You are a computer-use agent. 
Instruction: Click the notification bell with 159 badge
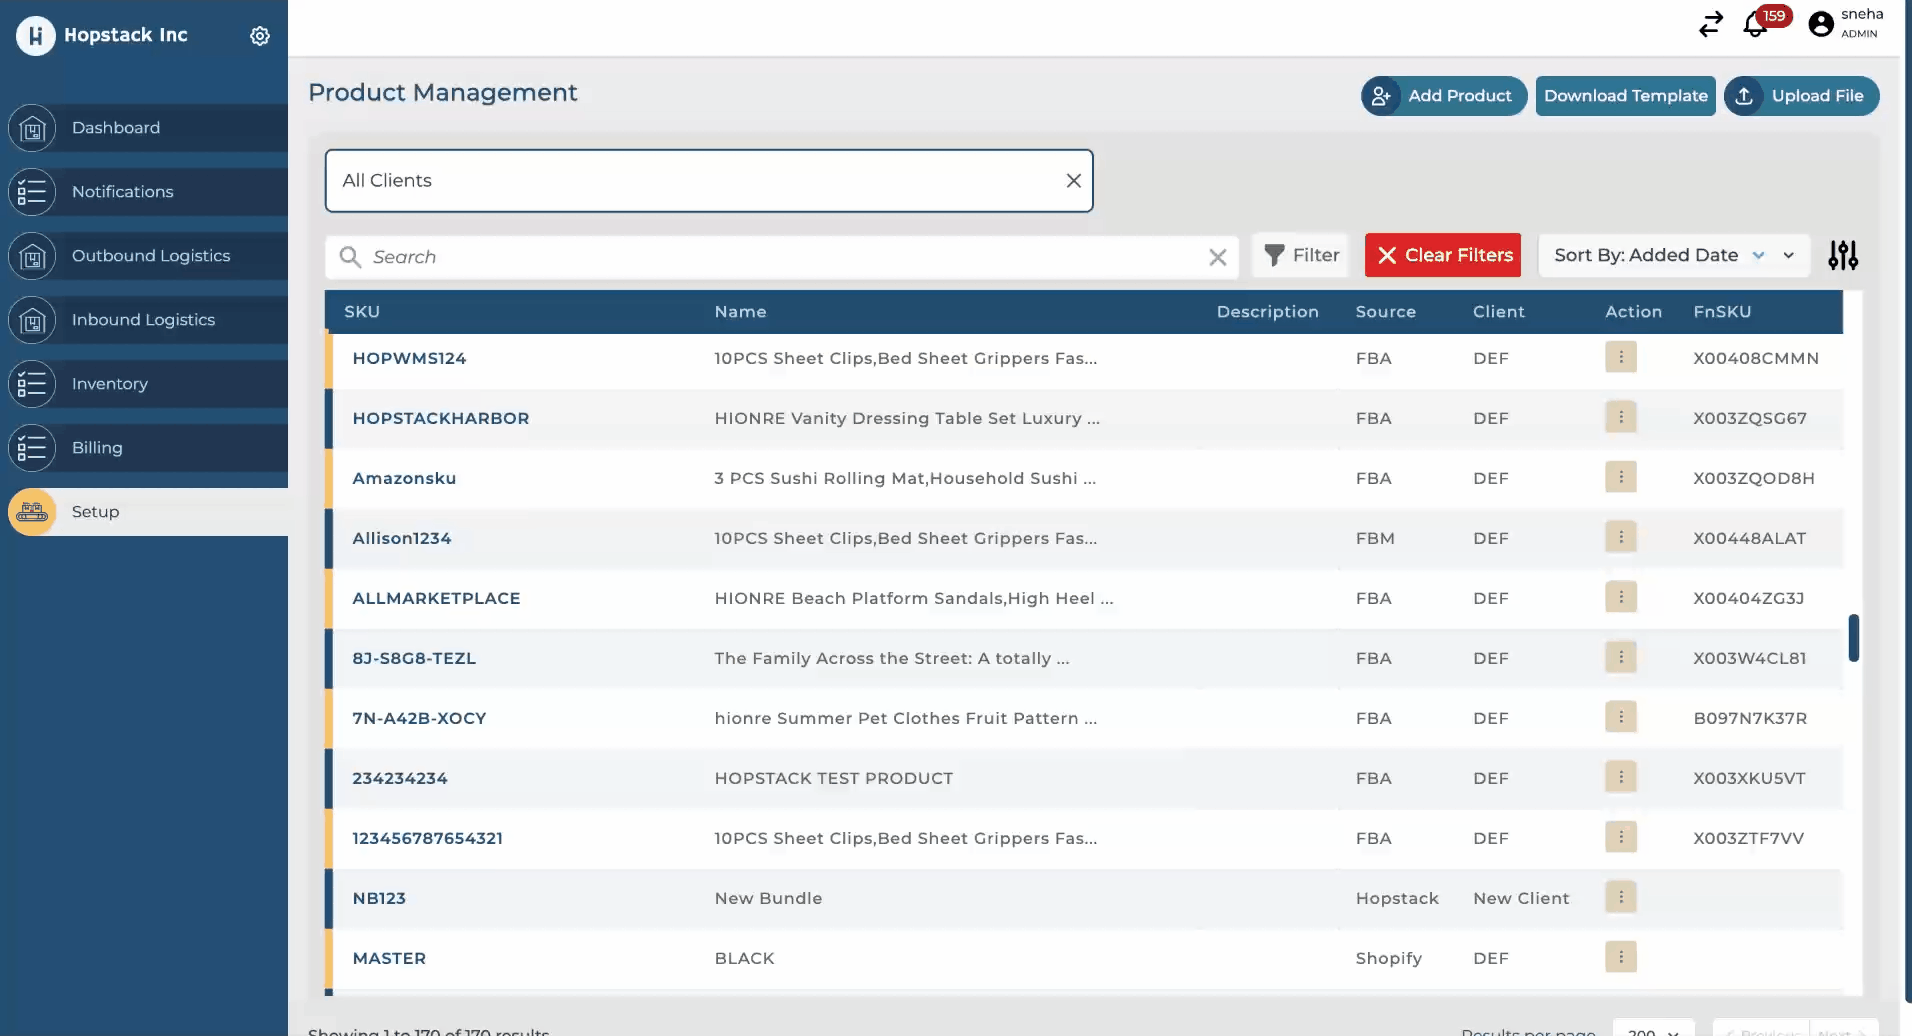[x=1755, y=25]
